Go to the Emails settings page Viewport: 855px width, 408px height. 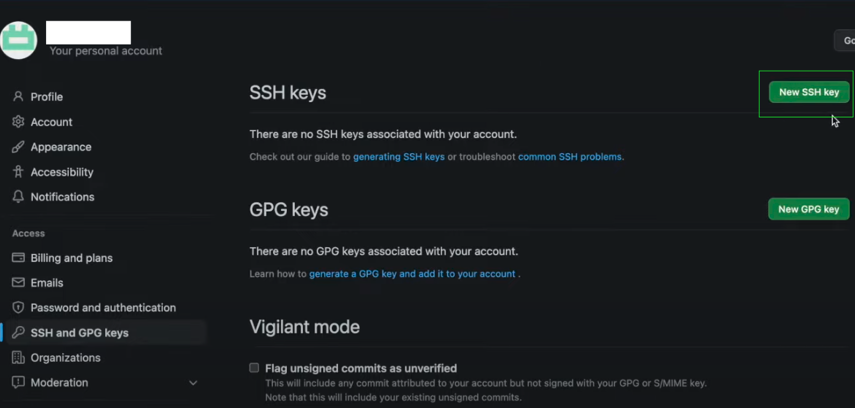click(x=47, y=283)
